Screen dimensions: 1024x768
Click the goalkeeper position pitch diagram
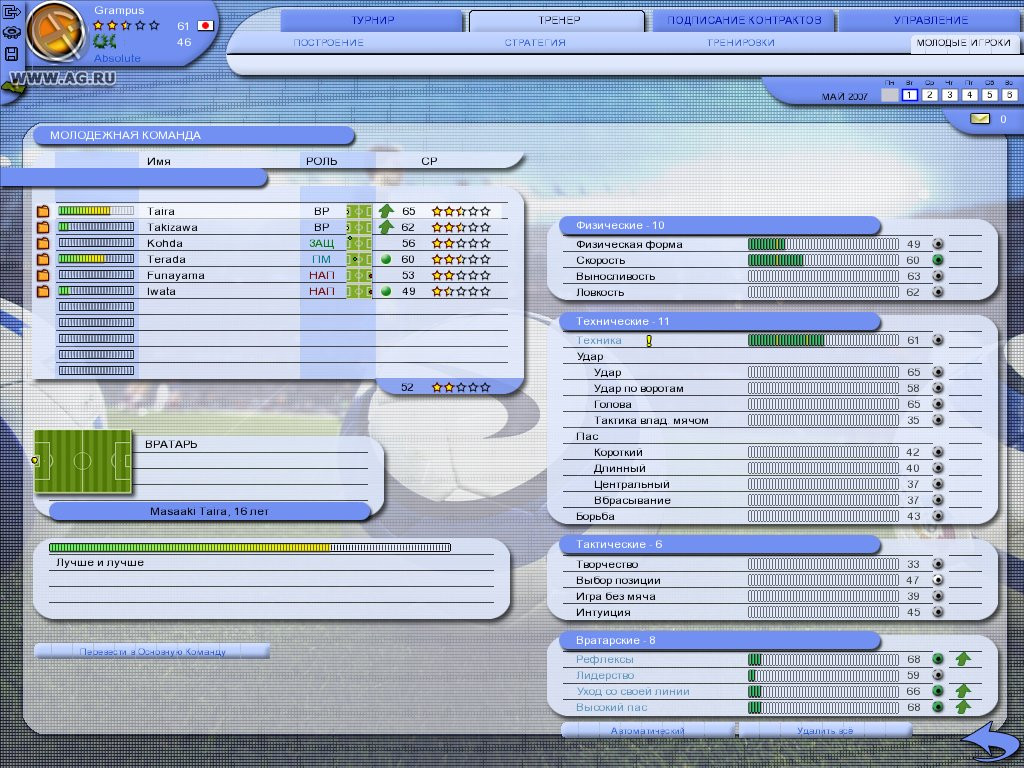pyautogui.click(x=82, y=460)
